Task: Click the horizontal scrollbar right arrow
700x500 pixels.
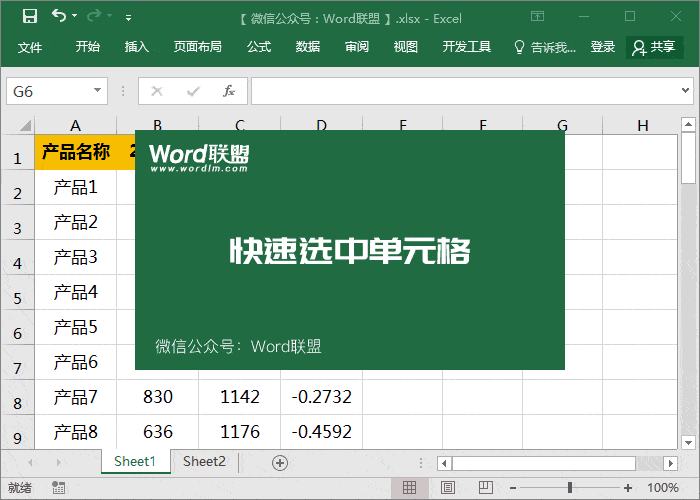Action: [x=670, y=463]
